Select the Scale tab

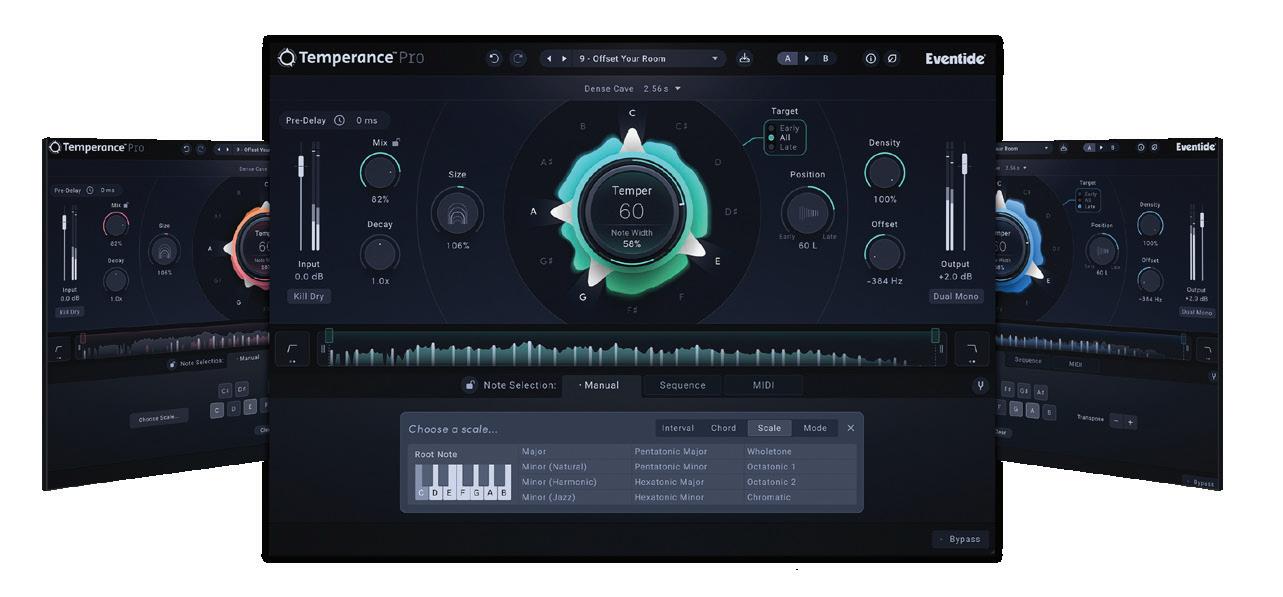click(769, 428)
